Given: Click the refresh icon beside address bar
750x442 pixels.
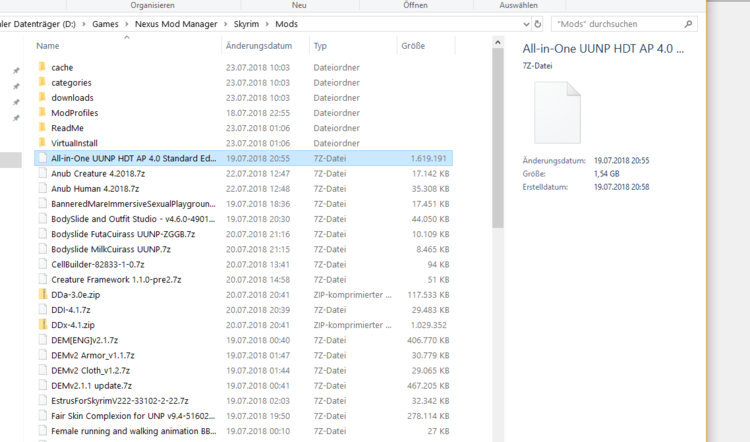Looking at the screenshot, I should tap(538, 24).
